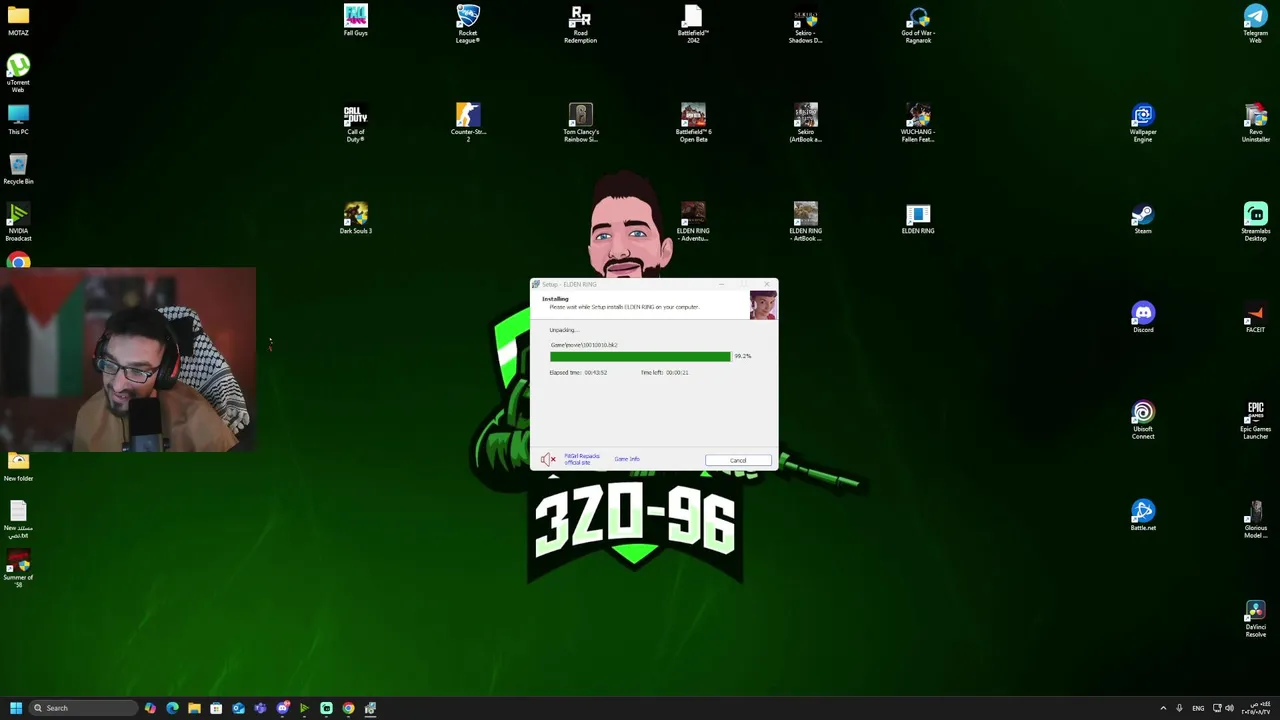
Task: Select the New text file icon
Action: point(18,519)
